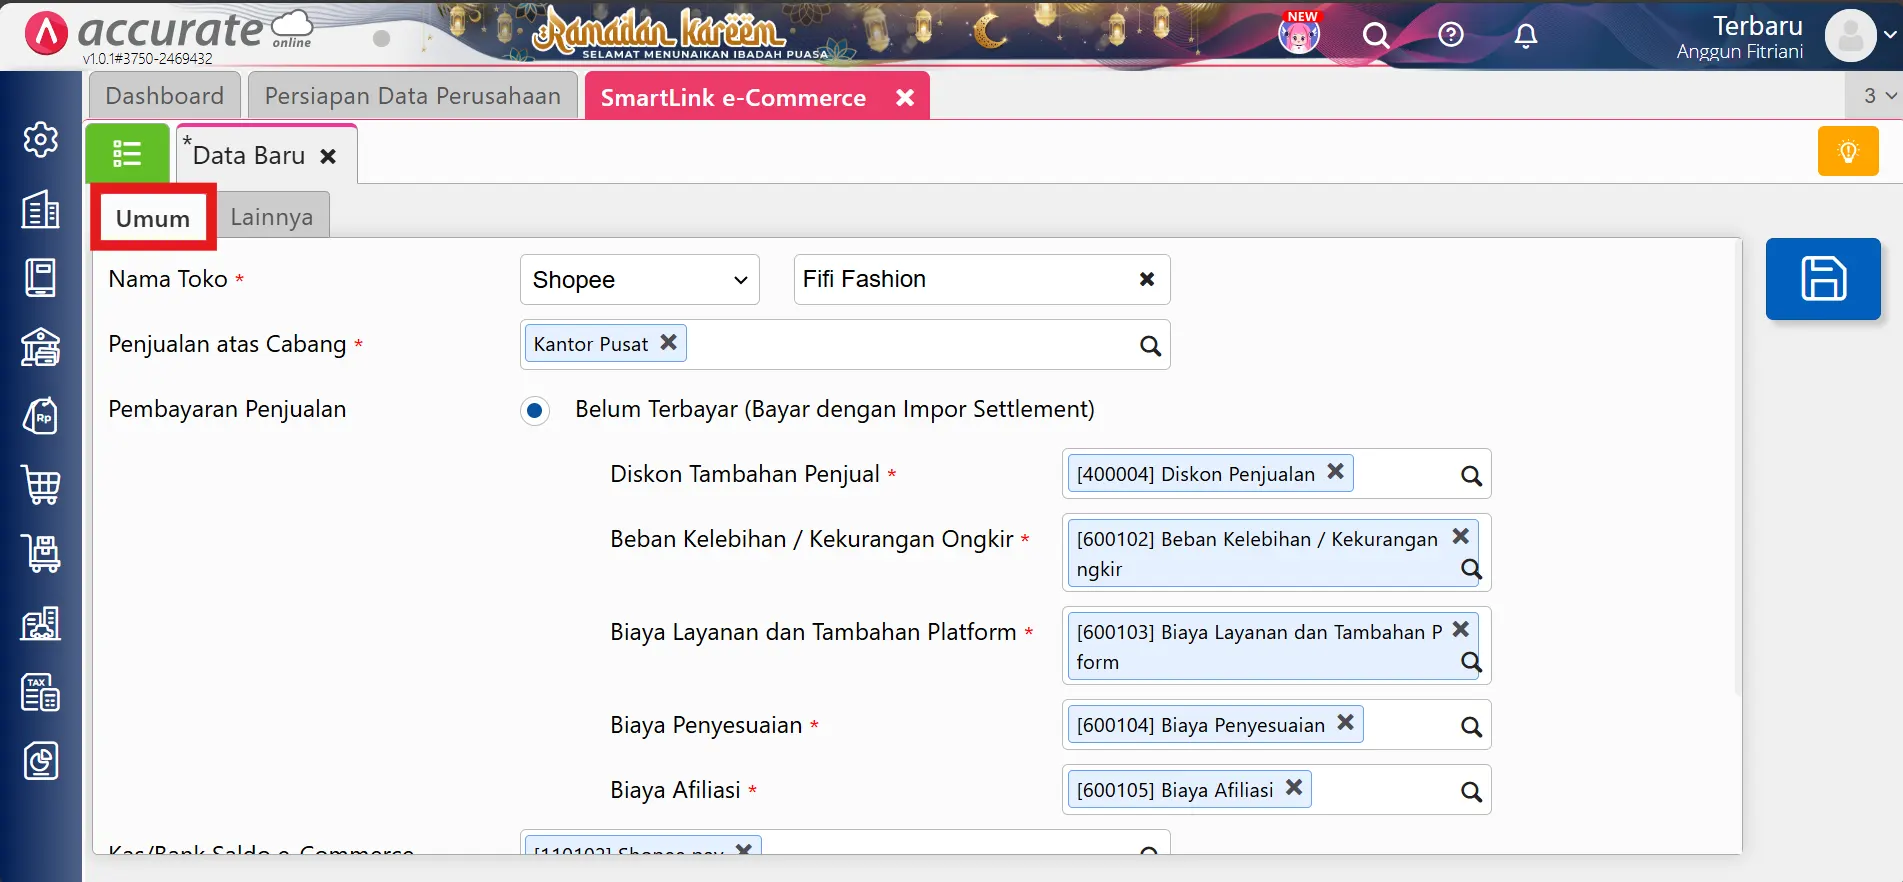This screenshot has width=1903, height=882.
Task: Switch to the Umum tab
Action: [153, 218]
